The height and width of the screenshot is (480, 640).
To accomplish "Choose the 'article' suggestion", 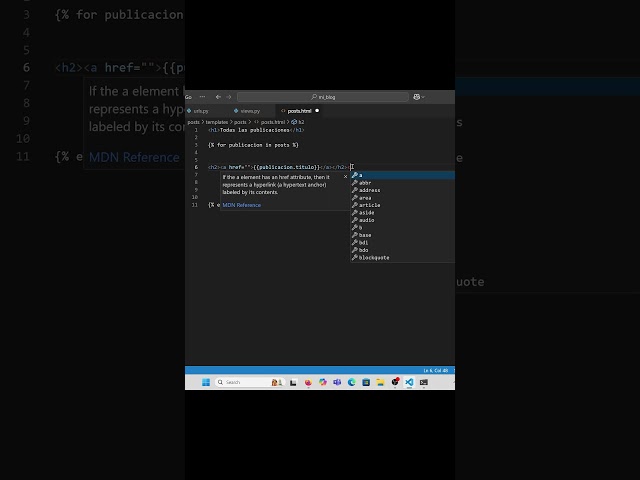I will click(x=402, y=205).
